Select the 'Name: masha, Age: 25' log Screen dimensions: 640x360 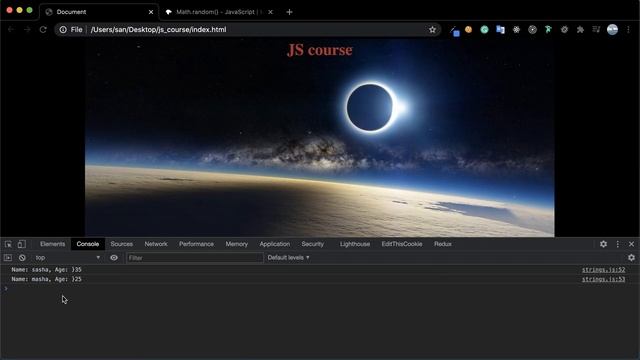[x=47, y=279]
